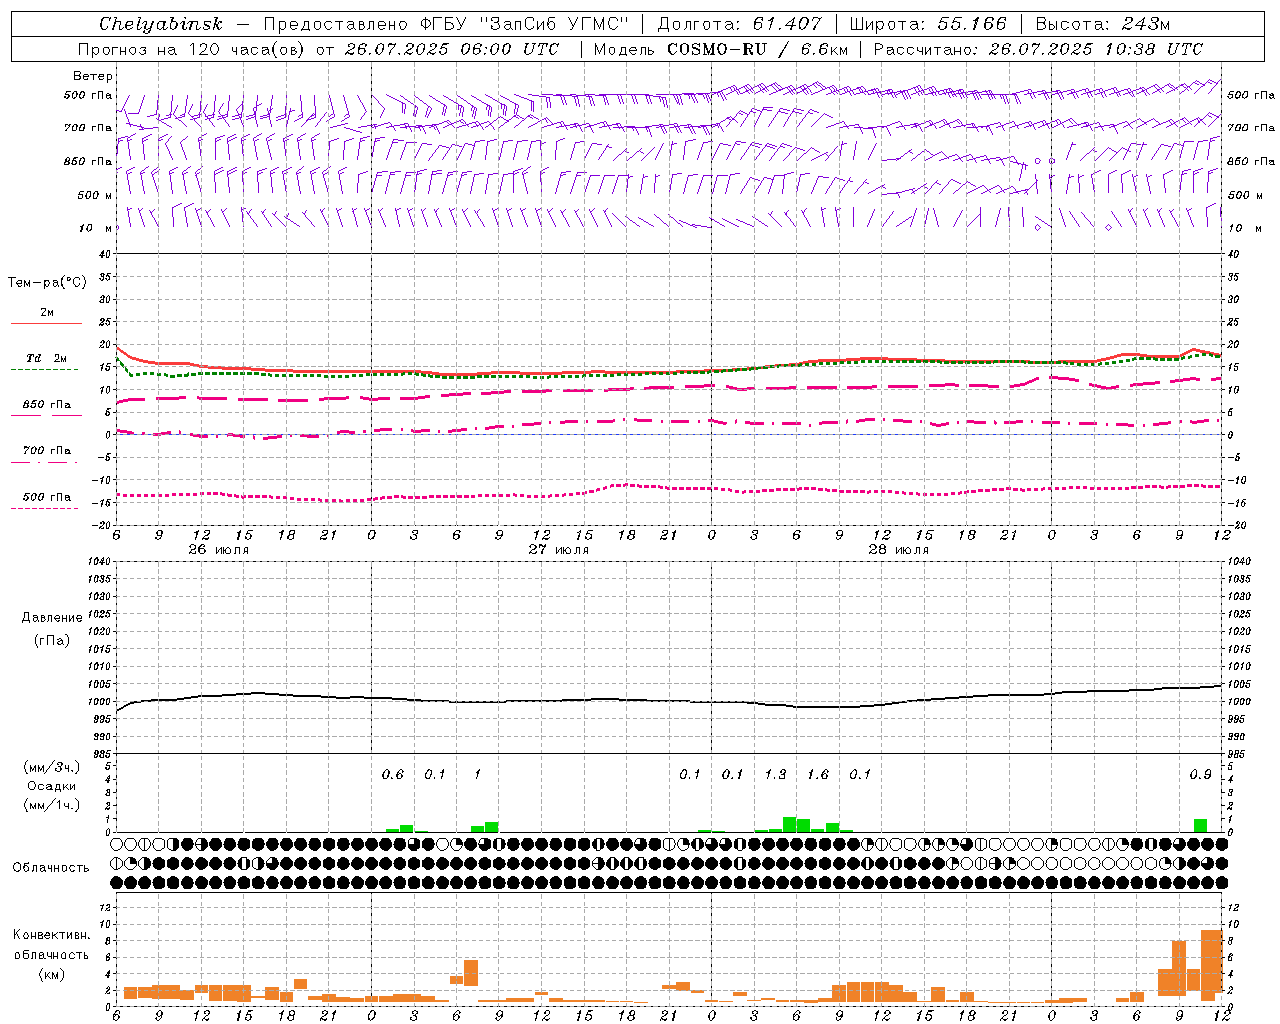
Task: Click the (гПа) unit label under Давление
Action: tap(52, 640)
